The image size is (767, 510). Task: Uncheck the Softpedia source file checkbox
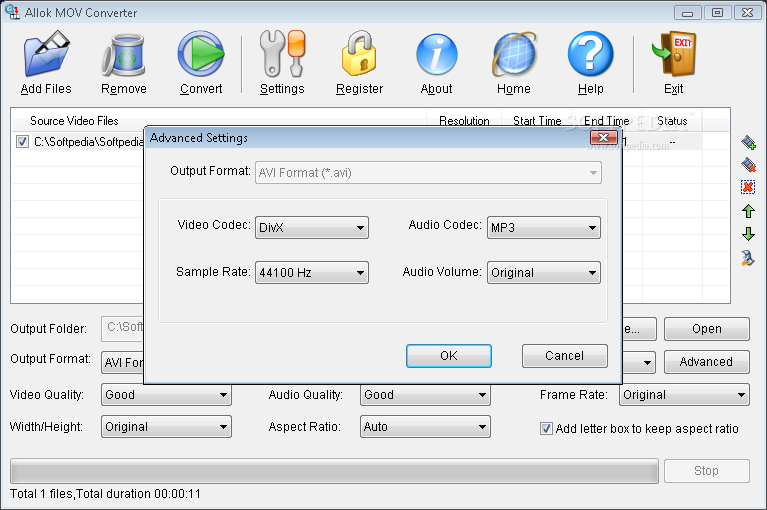[22, 142]
